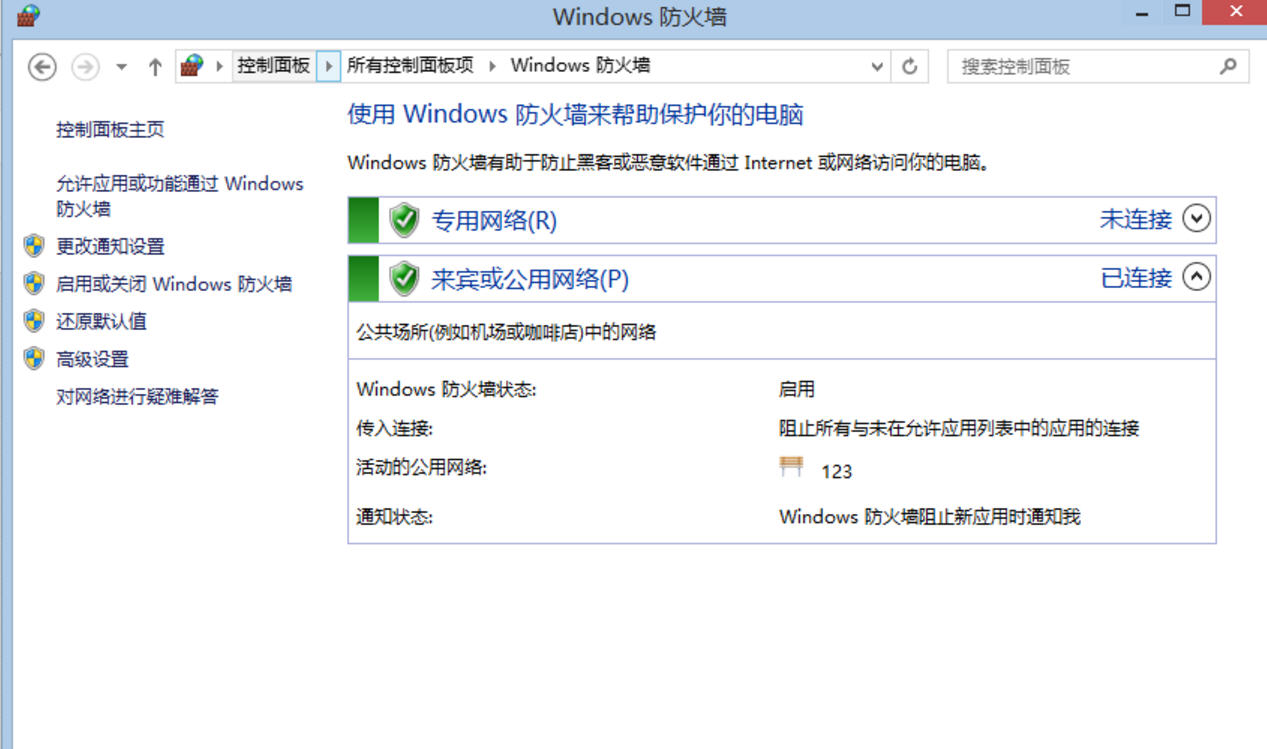Click shield icon beside 高级设置
The width and height of the screenshot is (1267, 749).
[35, 358]
